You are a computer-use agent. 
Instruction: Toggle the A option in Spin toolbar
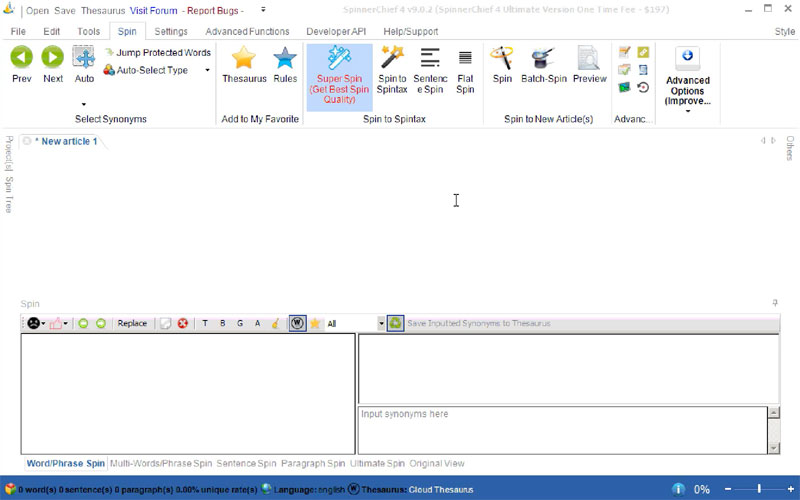257,323
